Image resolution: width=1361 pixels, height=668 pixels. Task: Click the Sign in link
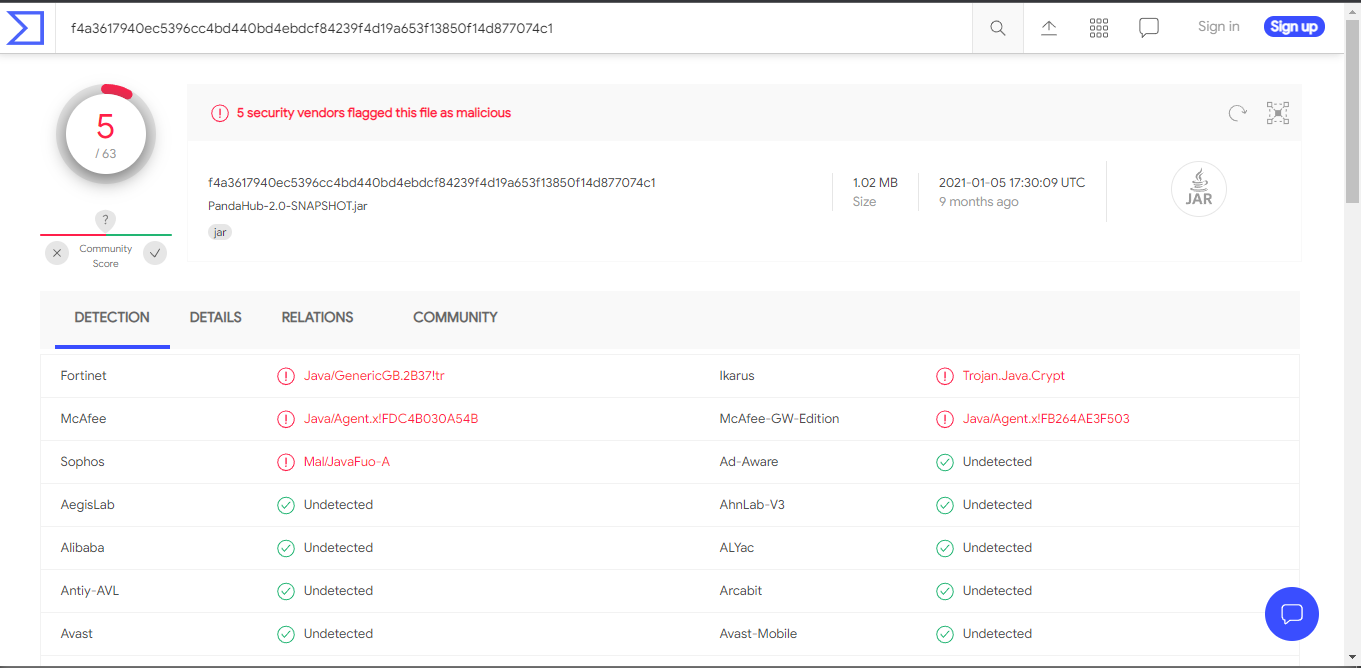[1219, 27]
